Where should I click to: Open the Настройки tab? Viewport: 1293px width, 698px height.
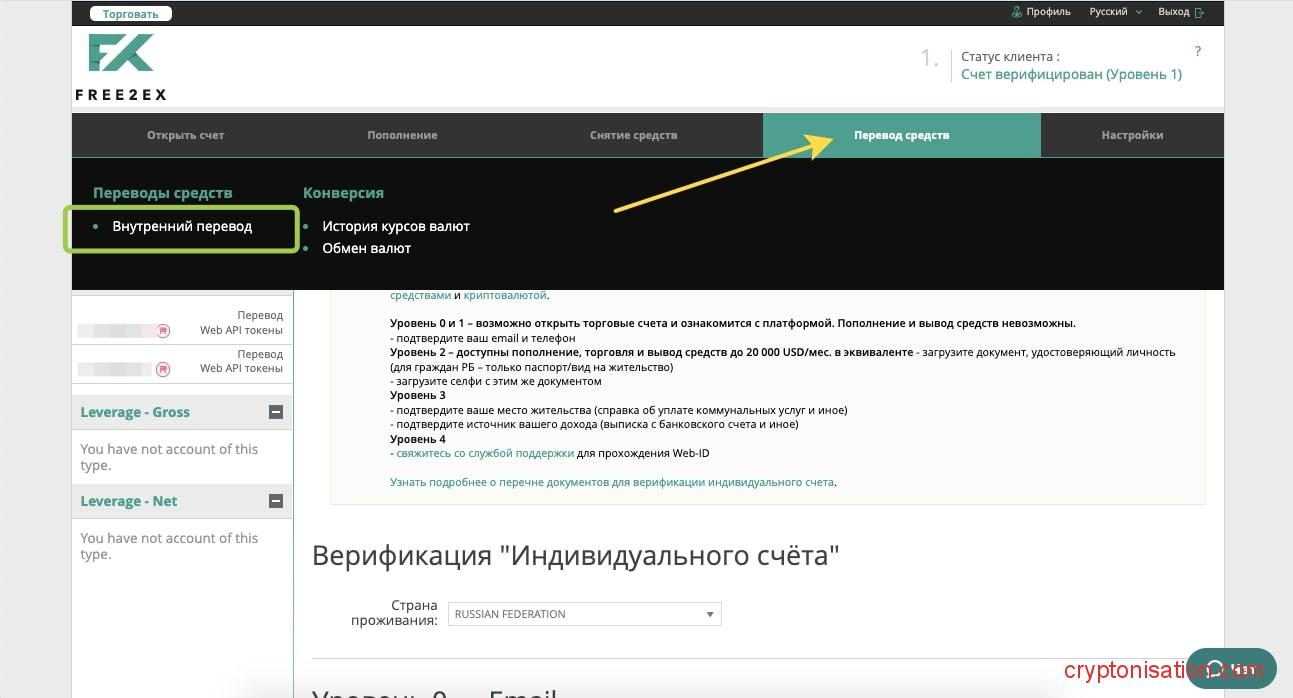click(1132, 135)
